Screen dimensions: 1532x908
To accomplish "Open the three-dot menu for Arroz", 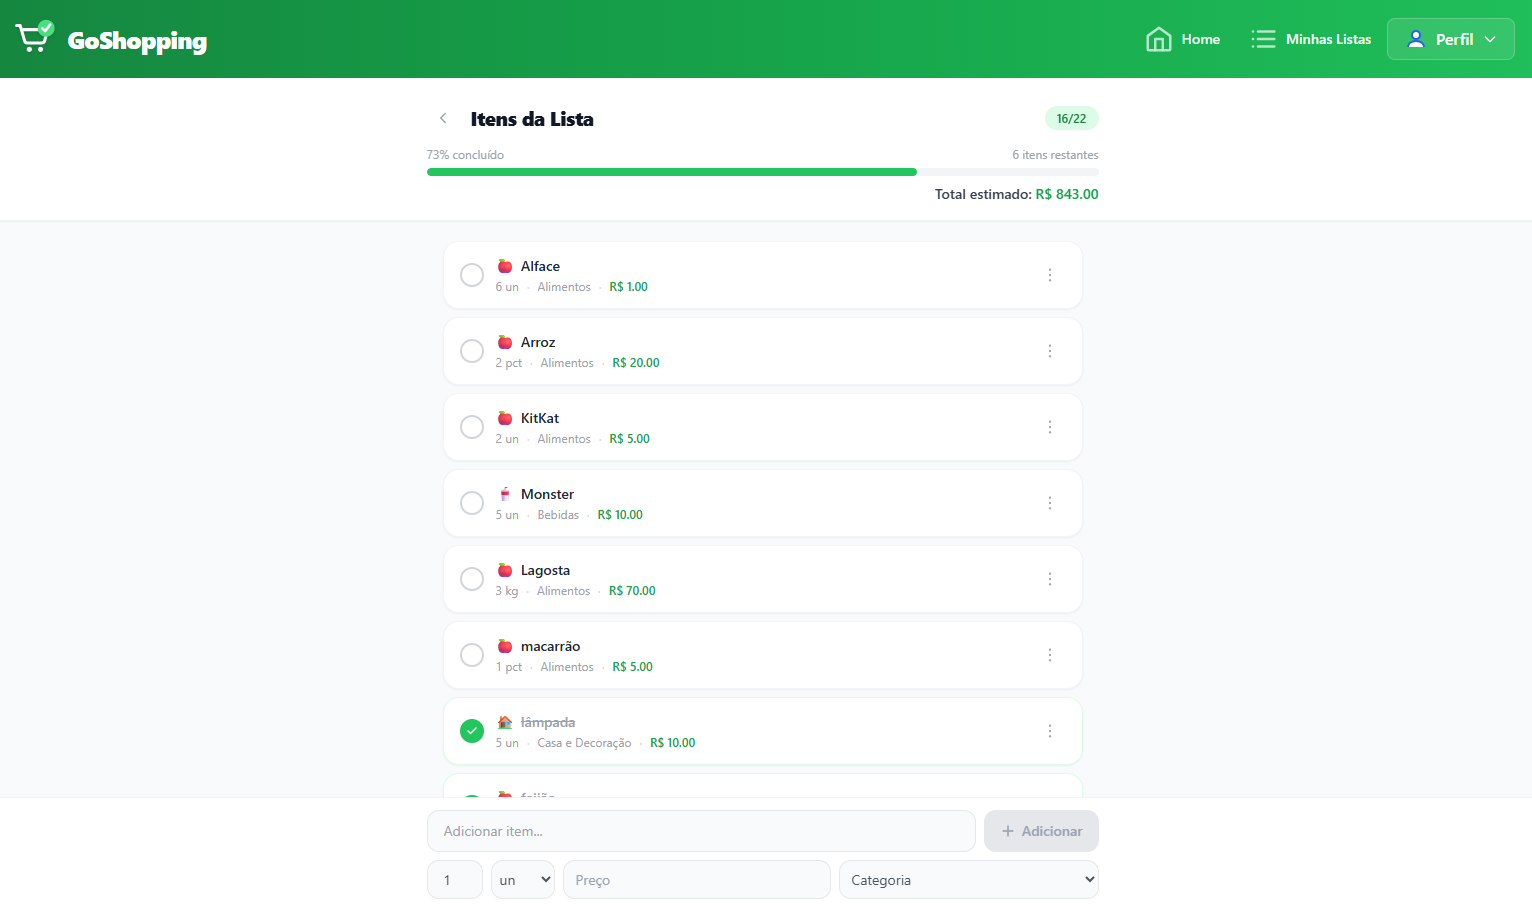I will pos(1049,351).
